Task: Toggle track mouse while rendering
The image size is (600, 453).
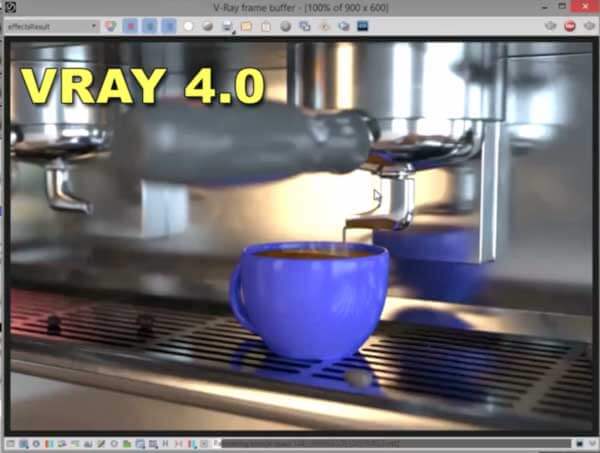Action: 305,26
